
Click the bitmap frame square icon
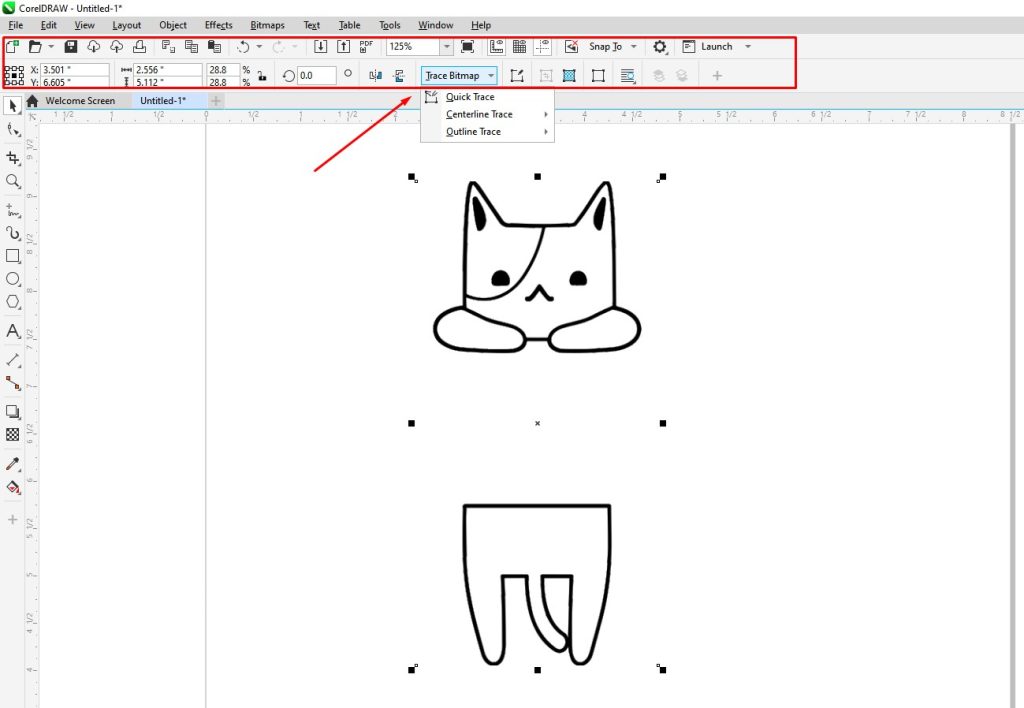598,76
